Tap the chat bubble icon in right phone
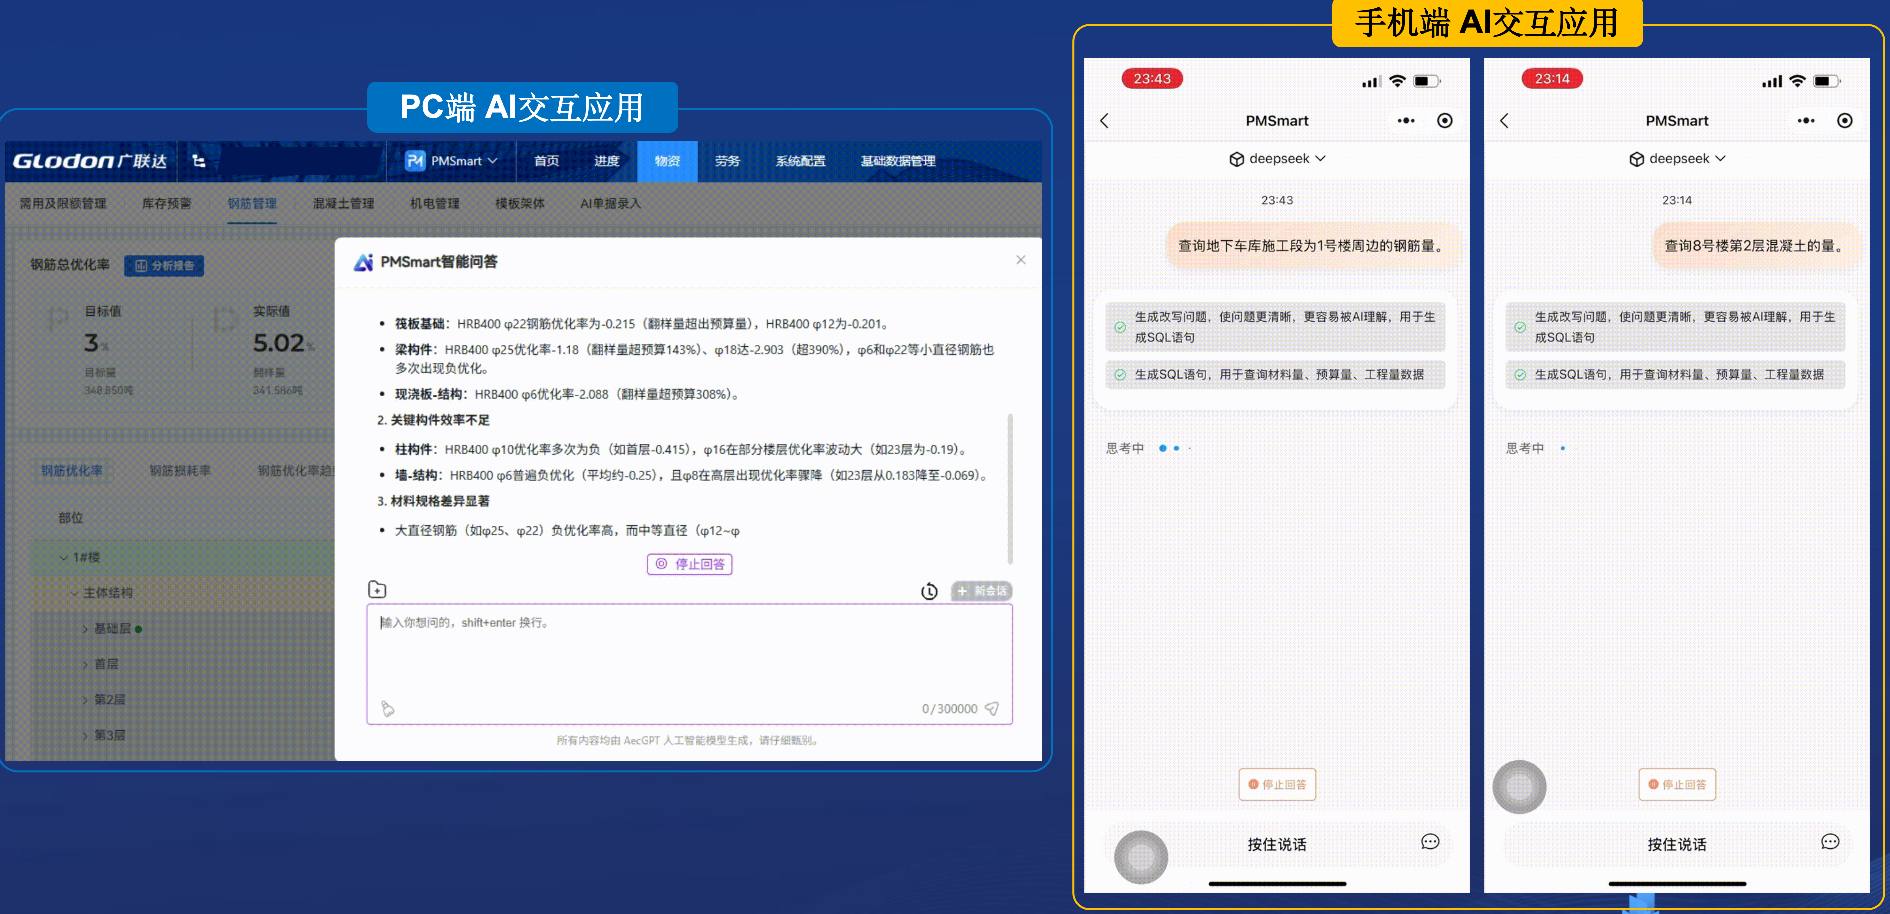The width and height of the screenshot is (1890, 914). 1830,842
